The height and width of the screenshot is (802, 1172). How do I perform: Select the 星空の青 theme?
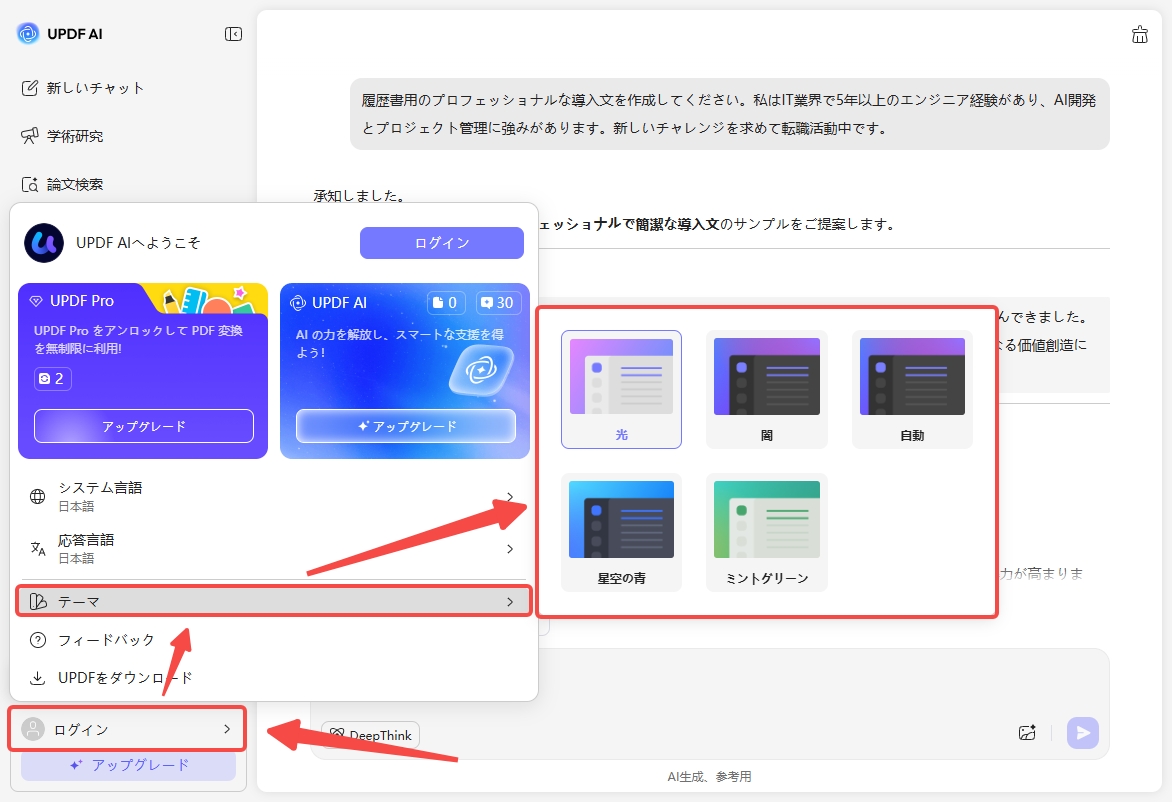coord(621,532)
